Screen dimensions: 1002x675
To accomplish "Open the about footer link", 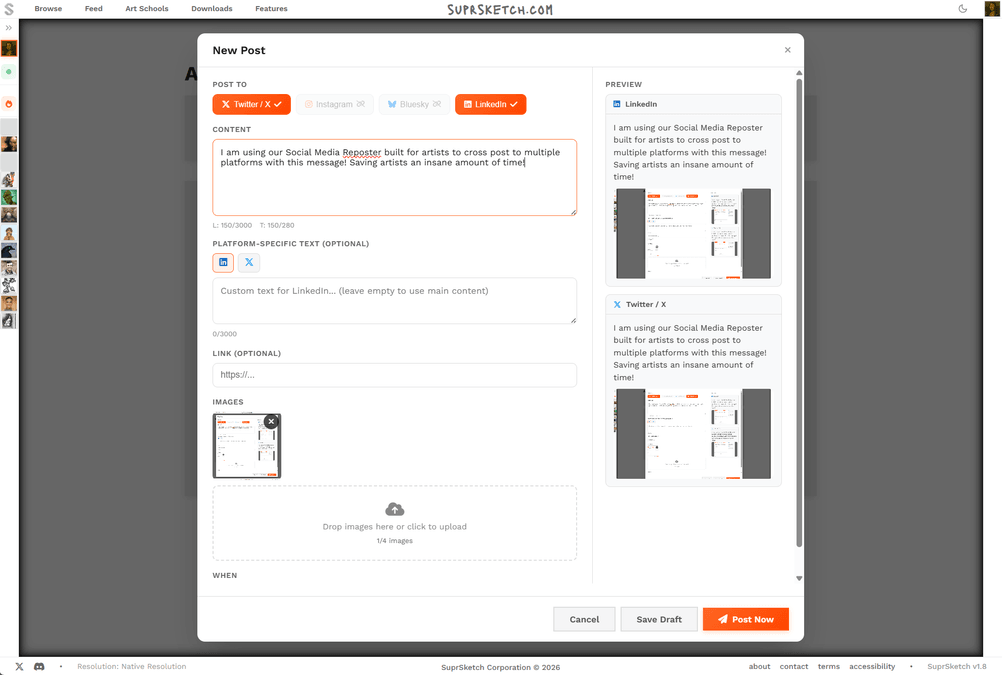I will click(x=759, y=667).
